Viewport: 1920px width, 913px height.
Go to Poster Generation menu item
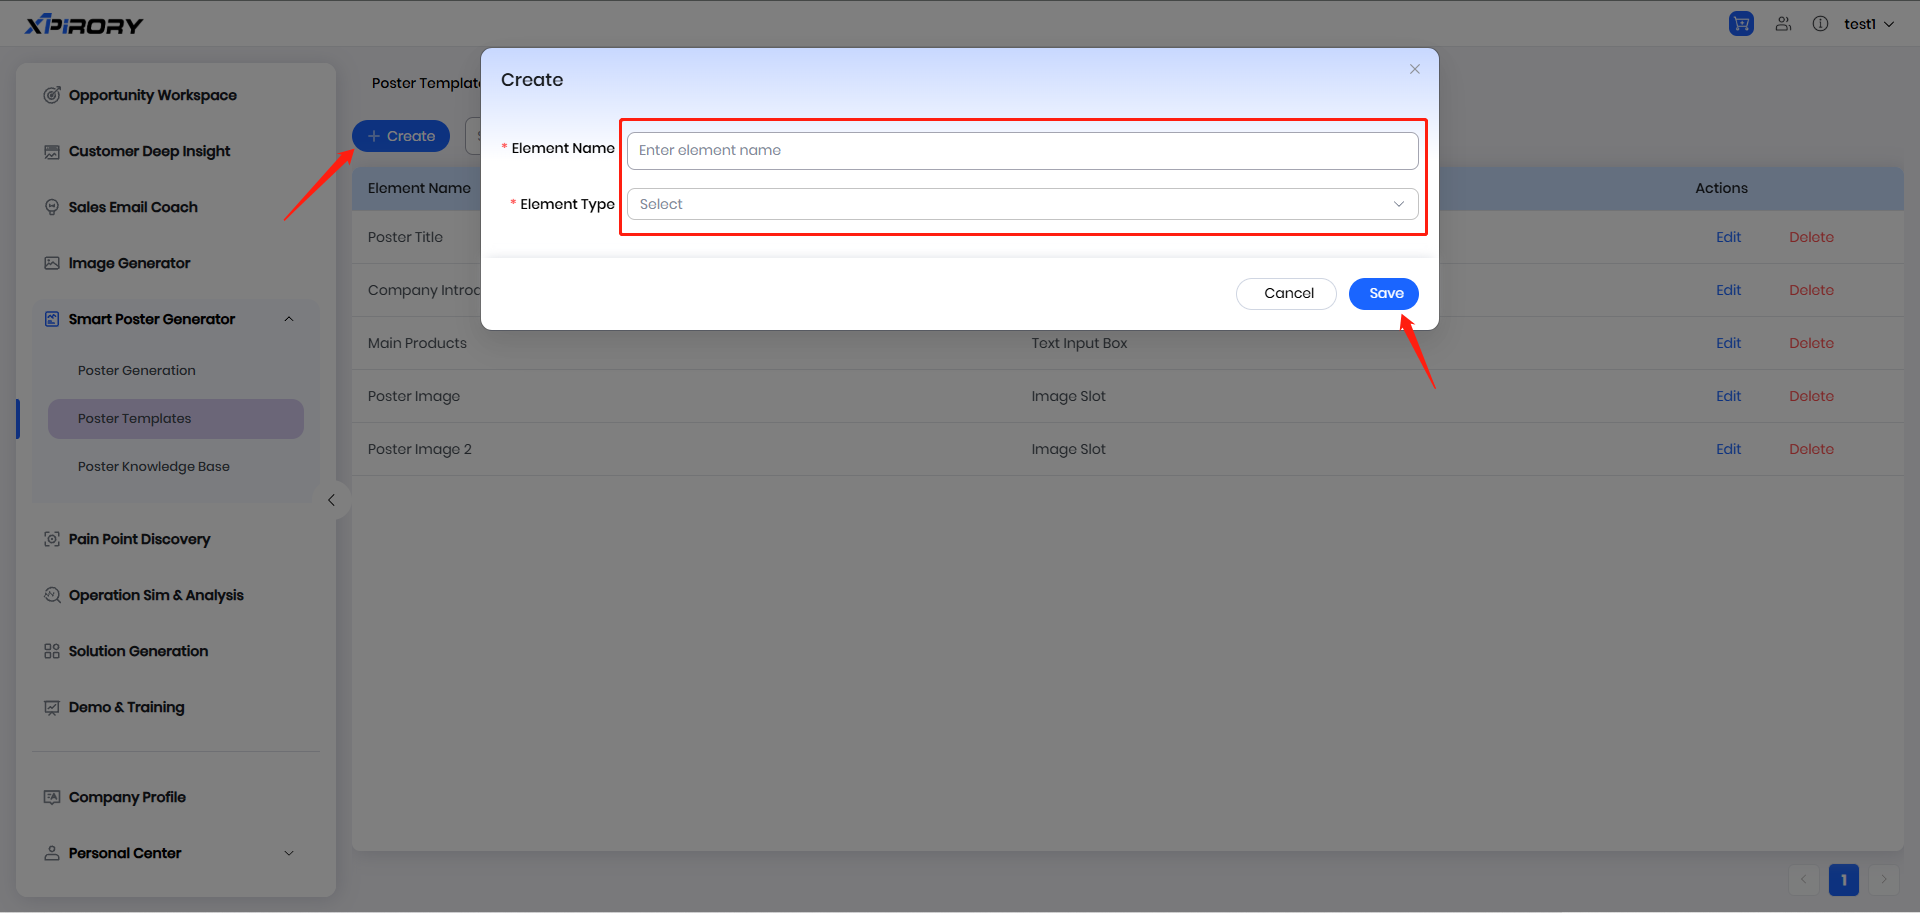(137, 370)
